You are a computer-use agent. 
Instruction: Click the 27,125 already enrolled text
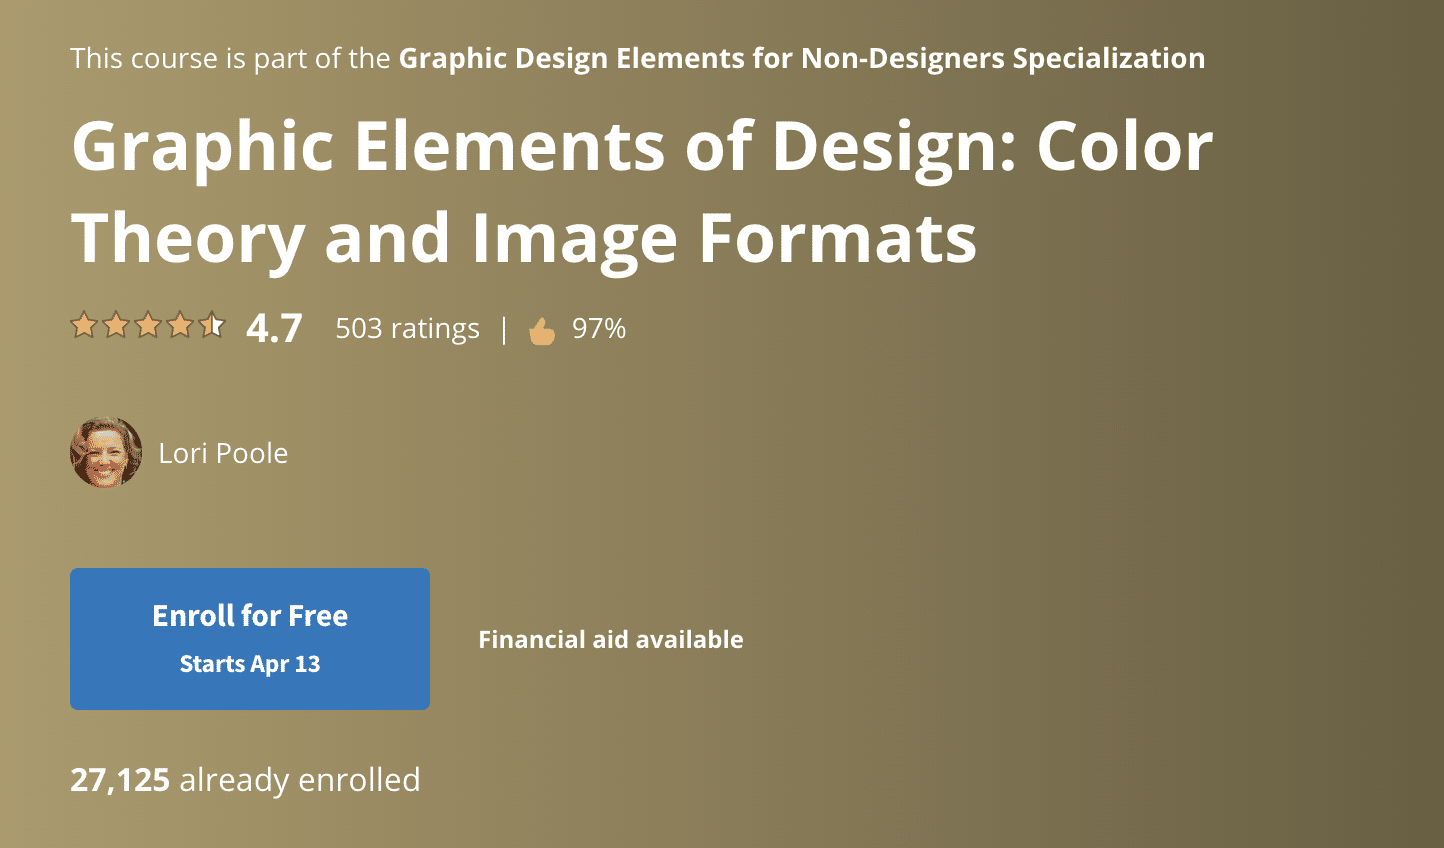245,779
